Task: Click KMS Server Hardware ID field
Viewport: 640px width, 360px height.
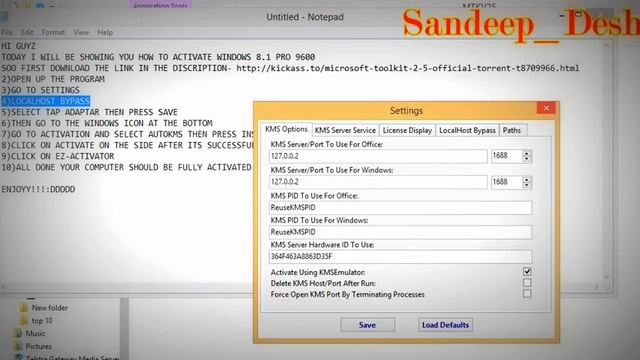Action: pyautogui.click(x=400, y=256)
